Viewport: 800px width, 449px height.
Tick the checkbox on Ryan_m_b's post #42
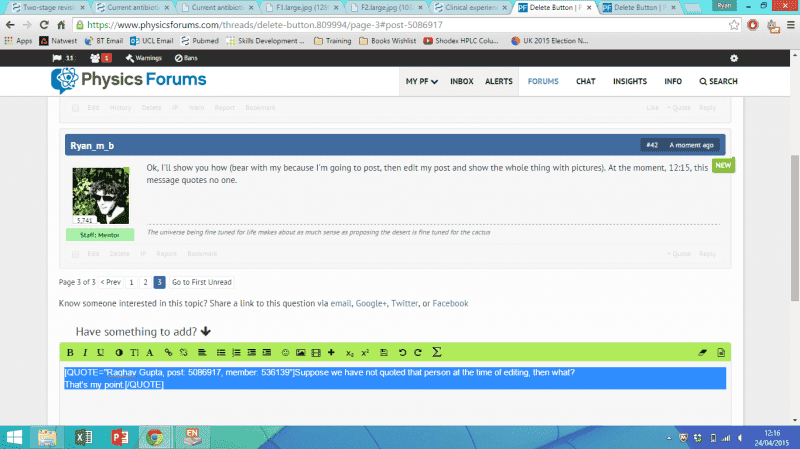[76, 254]
